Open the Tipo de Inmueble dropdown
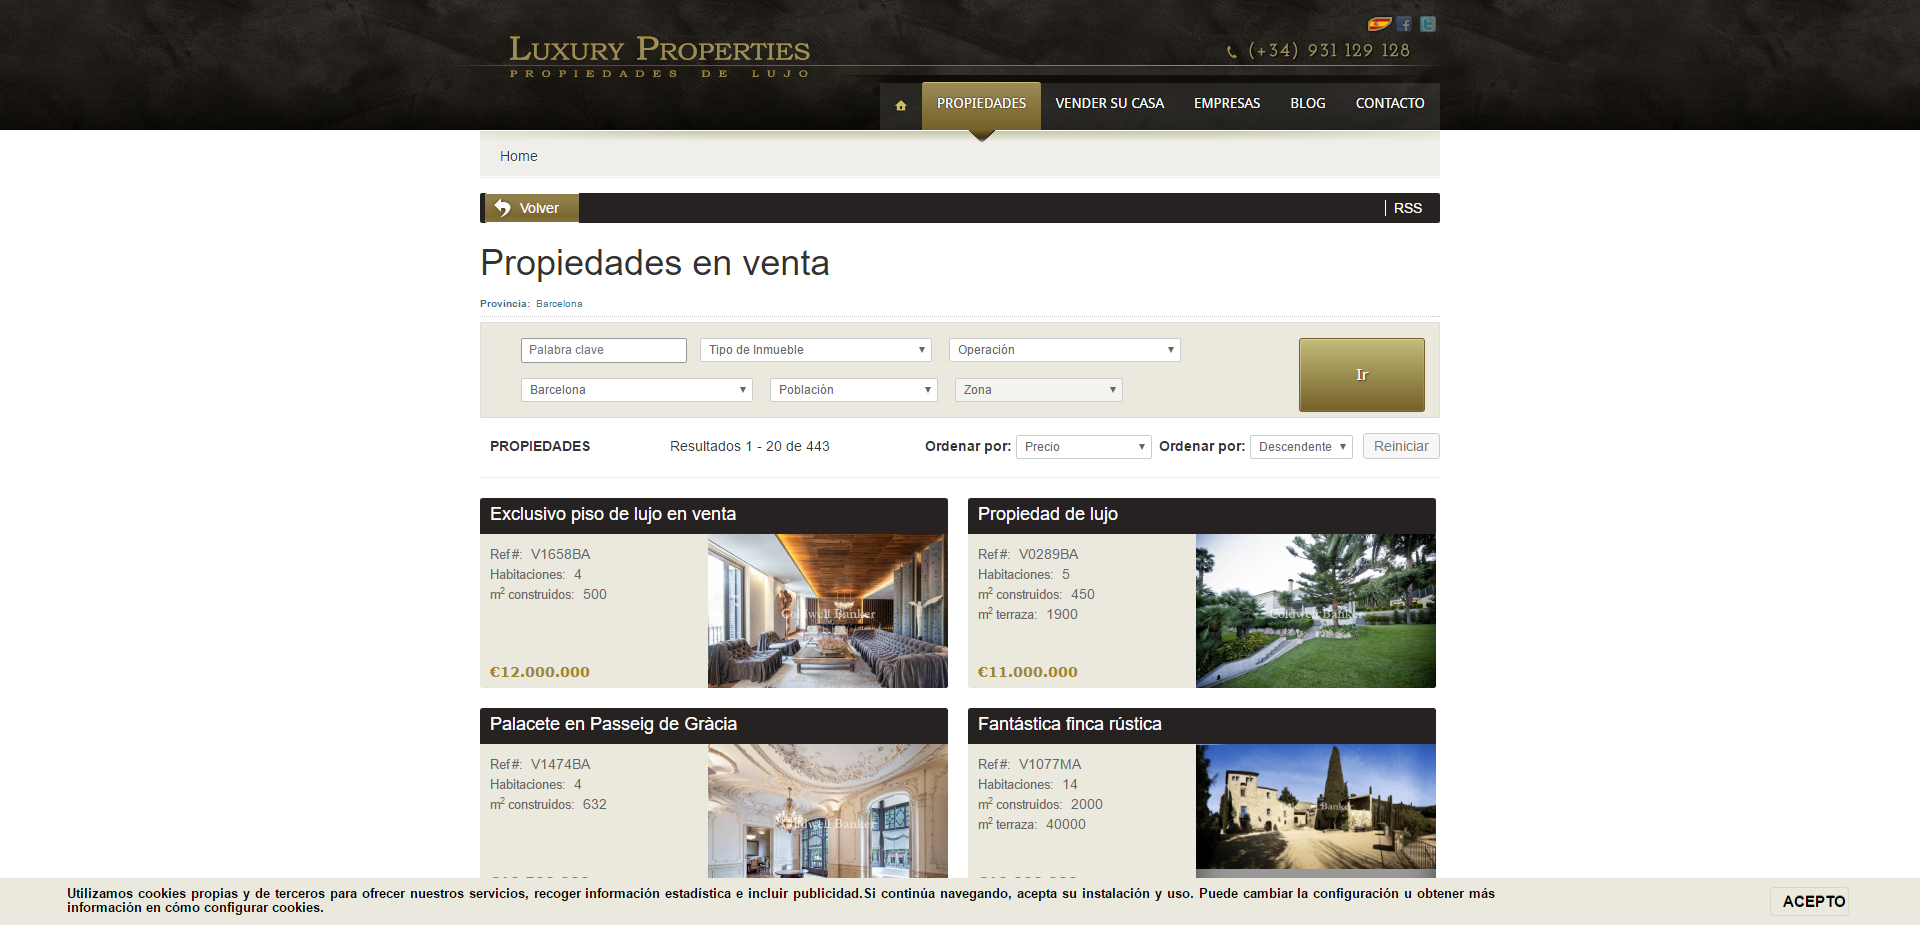The width and height of the screenshot is (1920, 925). point(815,350)
